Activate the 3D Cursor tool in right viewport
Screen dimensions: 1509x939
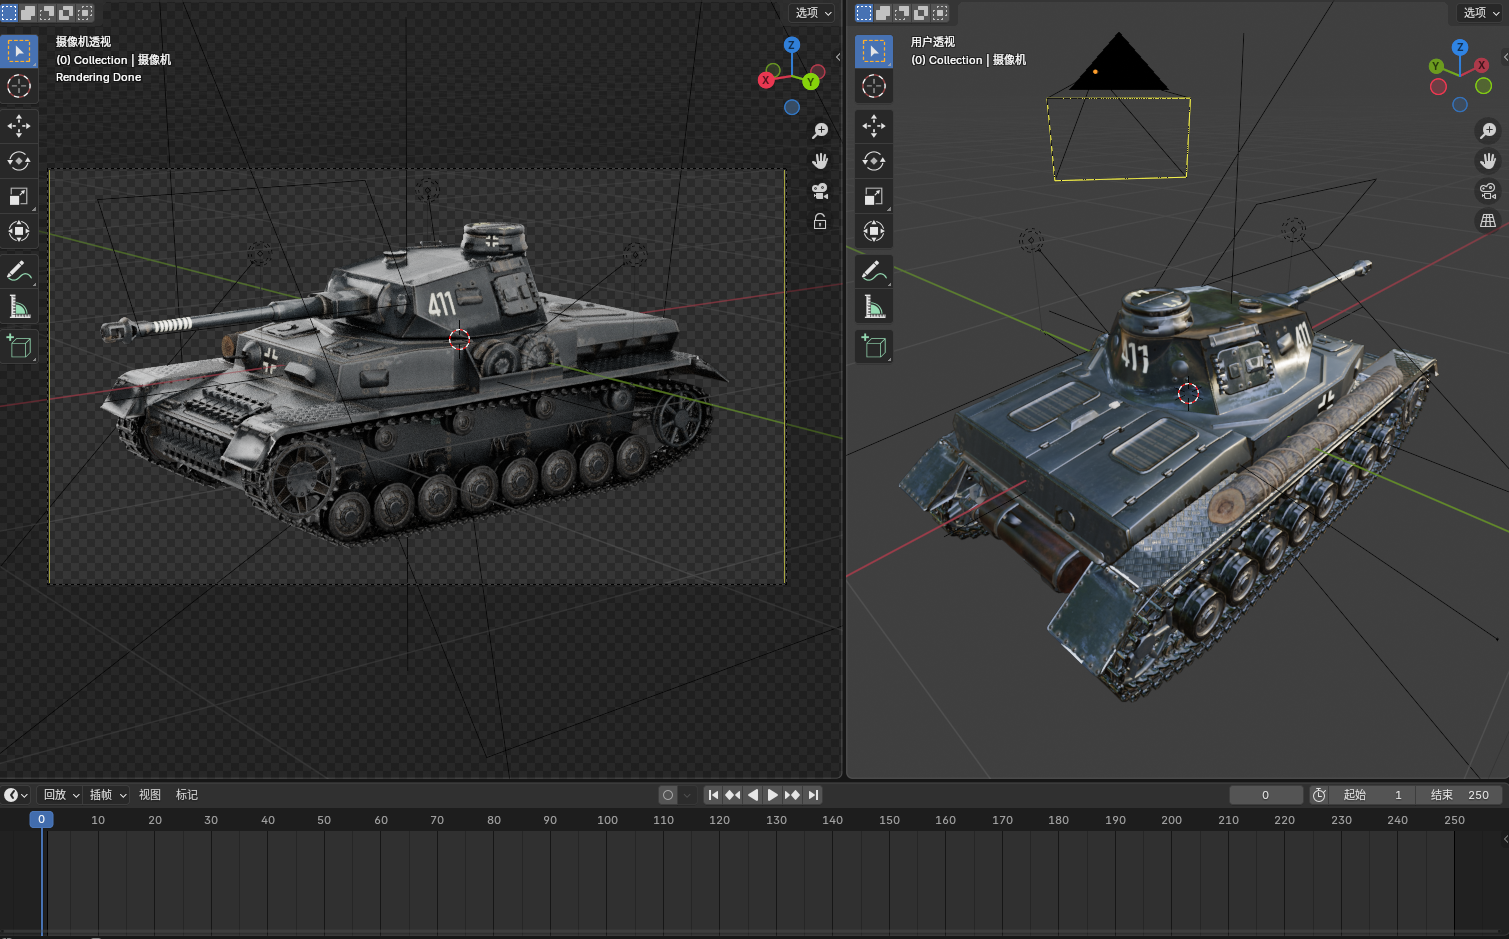pos(874,87)
